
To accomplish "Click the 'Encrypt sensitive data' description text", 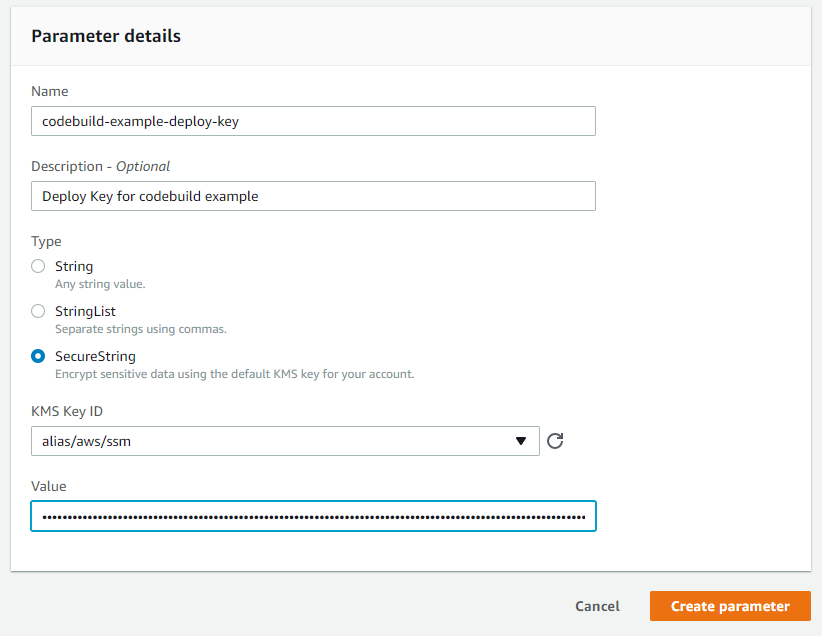I will click(234, 374).
